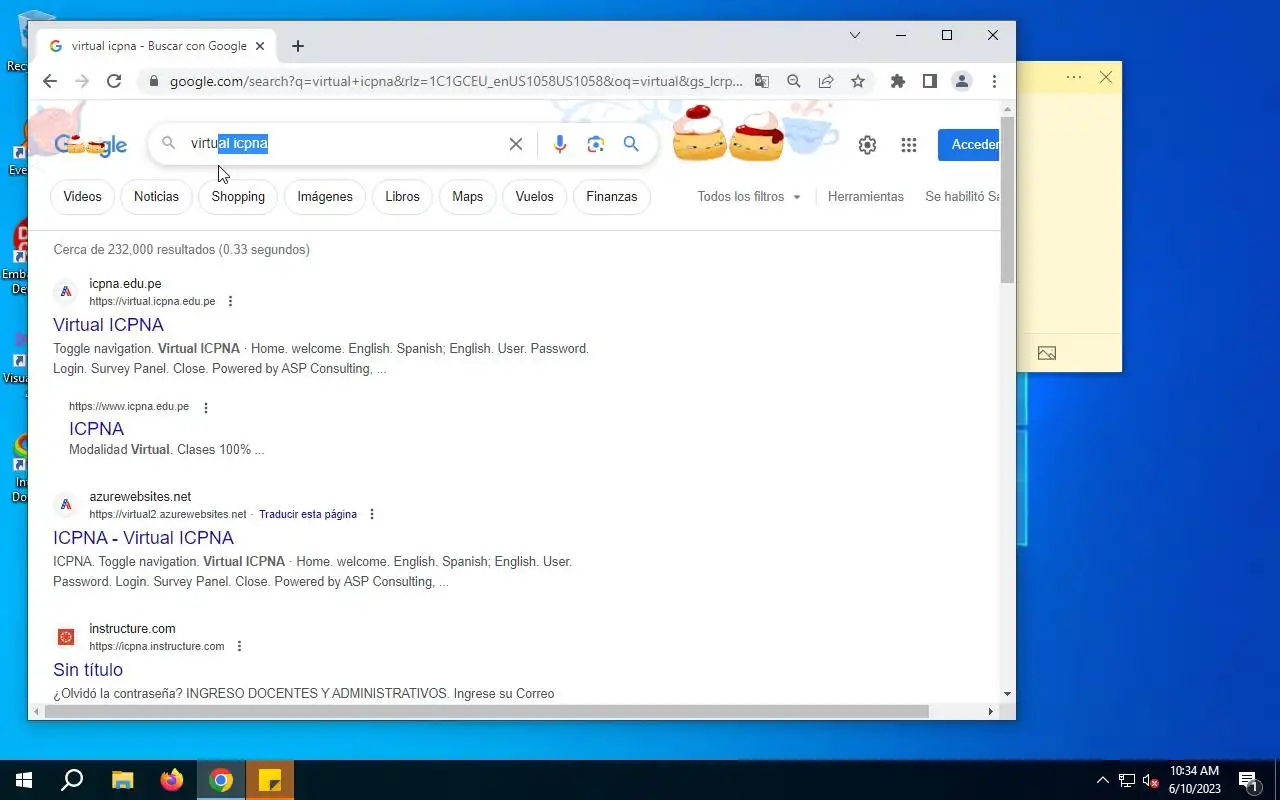Image resolution: width=1280 pixels, height=800 pixels.
Task: Show hidden system tray icons
Action: [x=1103, y=780]
